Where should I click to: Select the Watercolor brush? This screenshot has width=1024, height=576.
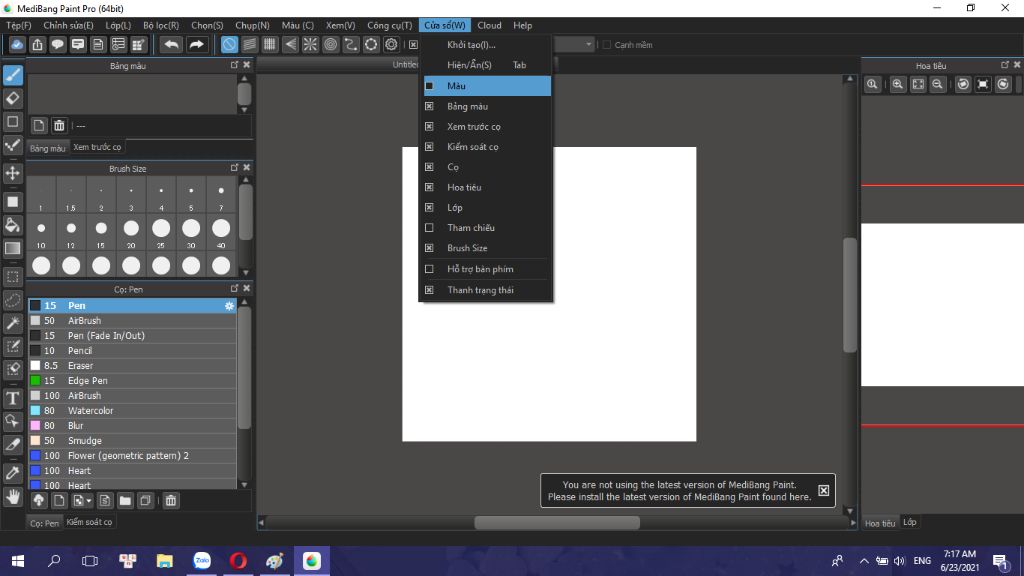132,411
